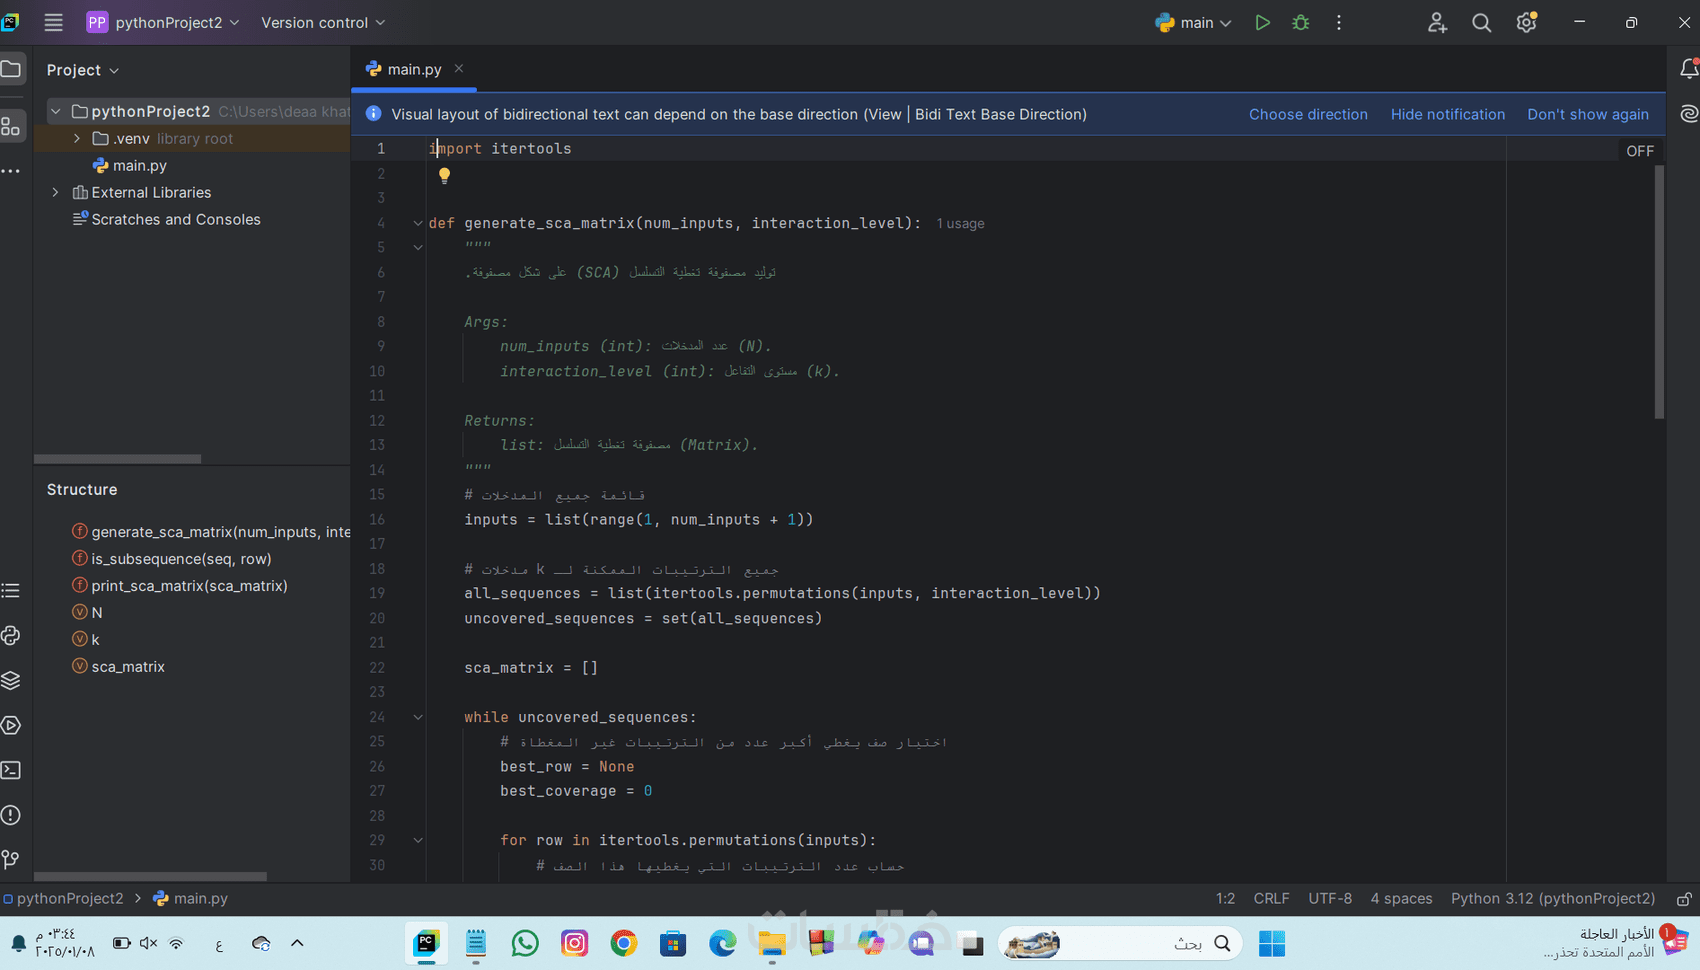
Task: Open line:column 1:2 go-to position
Action: point(1225,899)
